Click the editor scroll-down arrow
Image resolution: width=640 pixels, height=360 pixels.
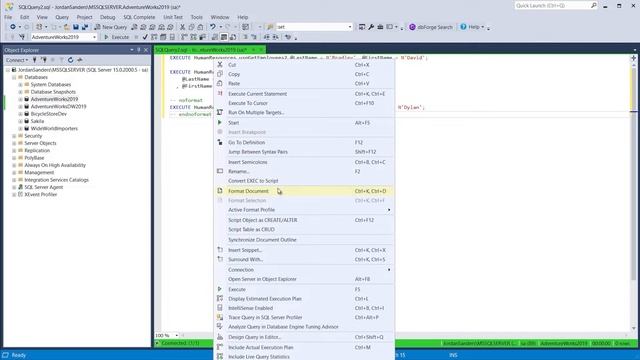[633, 328]
